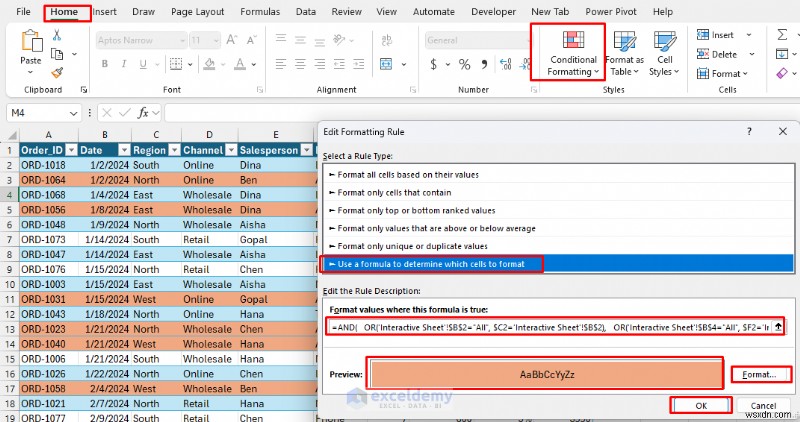The image size is (800, 422).
Task: Align text left in cell
Action: [281, 64]
